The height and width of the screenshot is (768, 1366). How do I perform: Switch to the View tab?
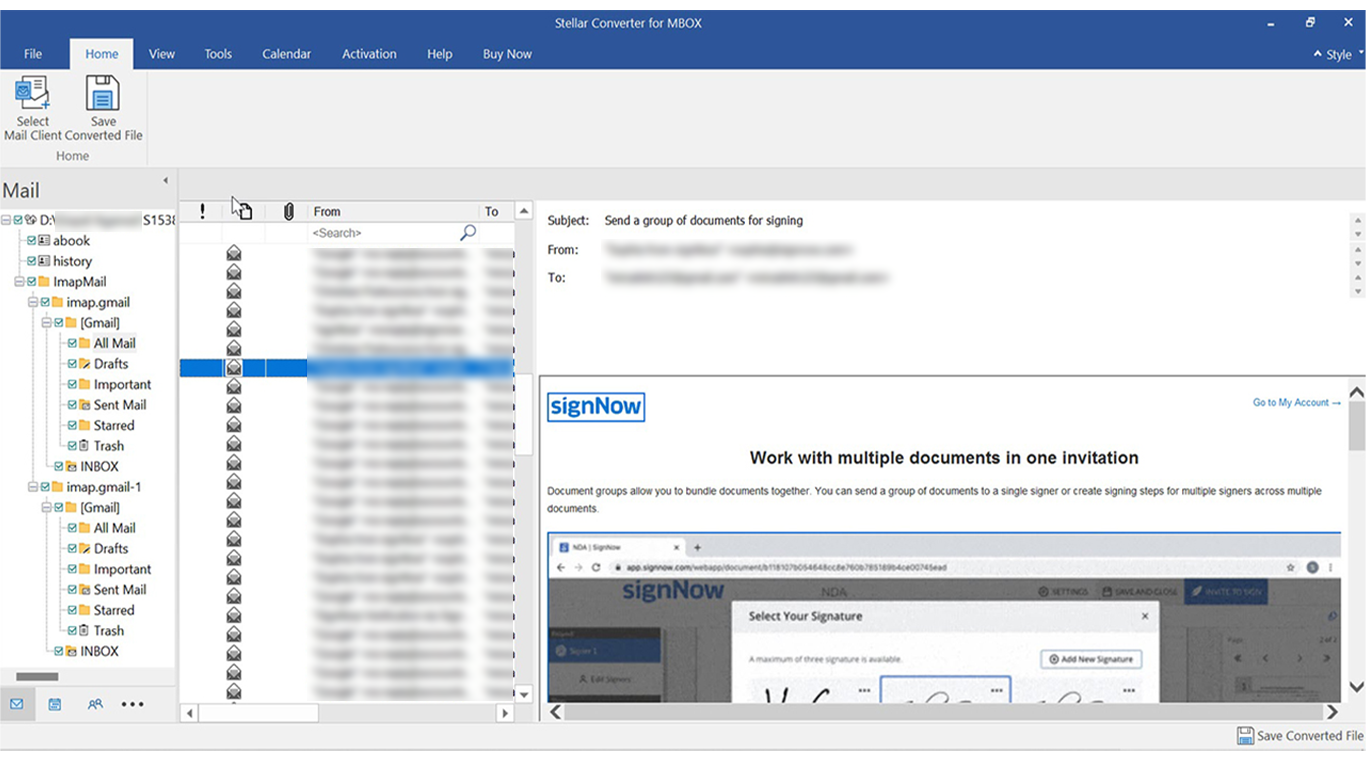162,54
